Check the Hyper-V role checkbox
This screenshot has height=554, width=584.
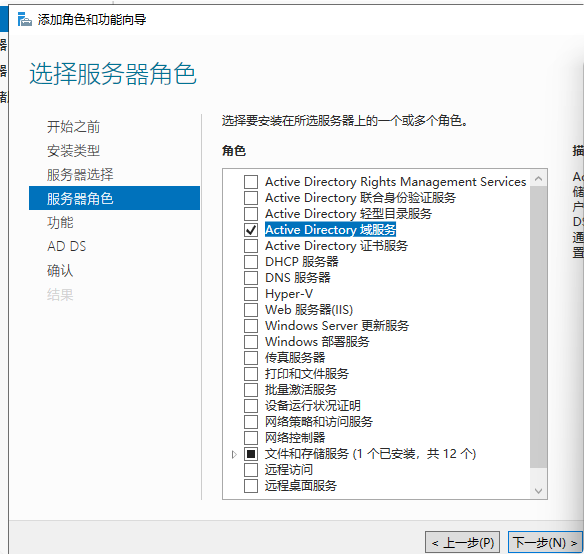251,294
